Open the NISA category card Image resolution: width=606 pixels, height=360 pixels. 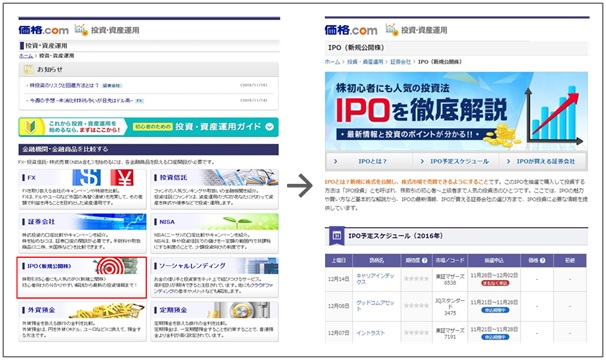coord(214,233)
